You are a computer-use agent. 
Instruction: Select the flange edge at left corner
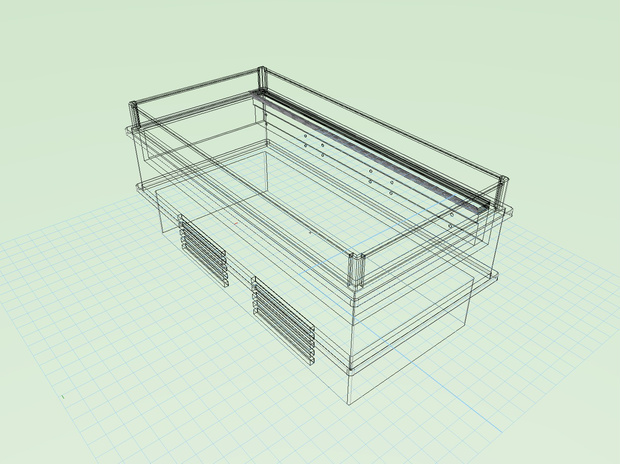[x=131, y=133]
